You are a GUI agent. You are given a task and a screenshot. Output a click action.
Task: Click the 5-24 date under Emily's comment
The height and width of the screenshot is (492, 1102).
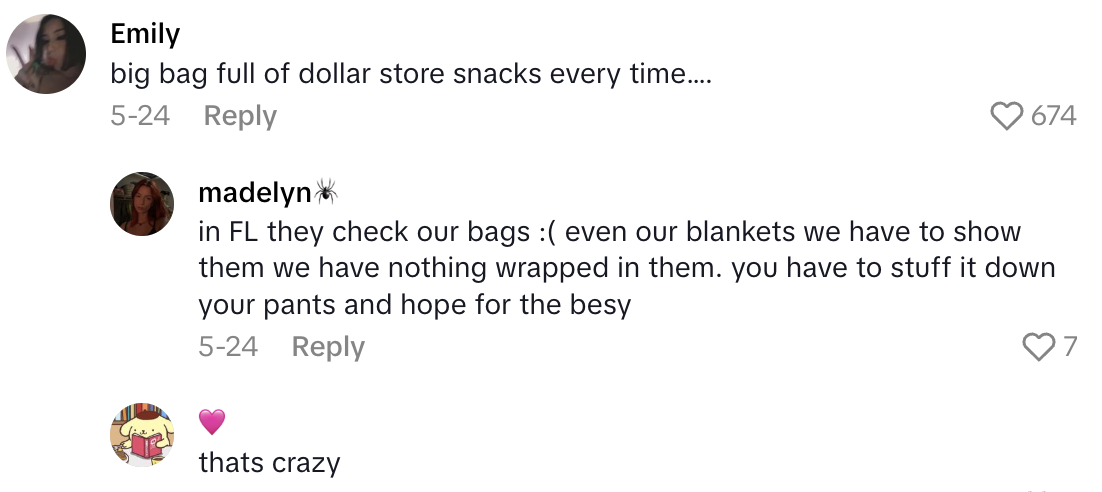pos(140,116)
